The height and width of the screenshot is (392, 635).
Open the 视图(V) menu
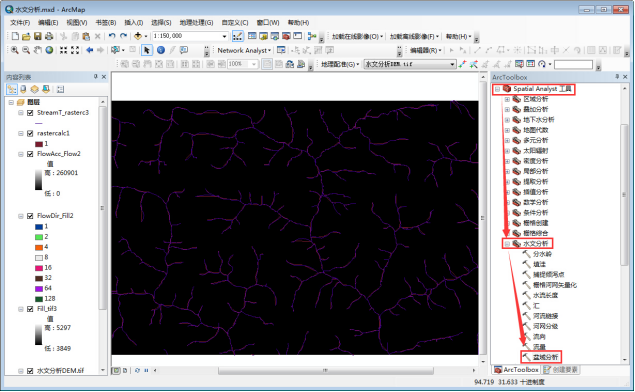[77, 23]
